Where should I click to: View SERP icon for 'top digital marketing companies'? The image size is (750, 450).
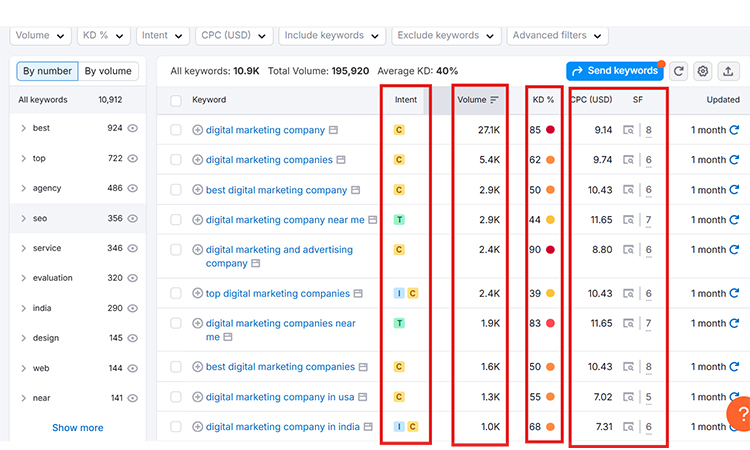(629, 293)
